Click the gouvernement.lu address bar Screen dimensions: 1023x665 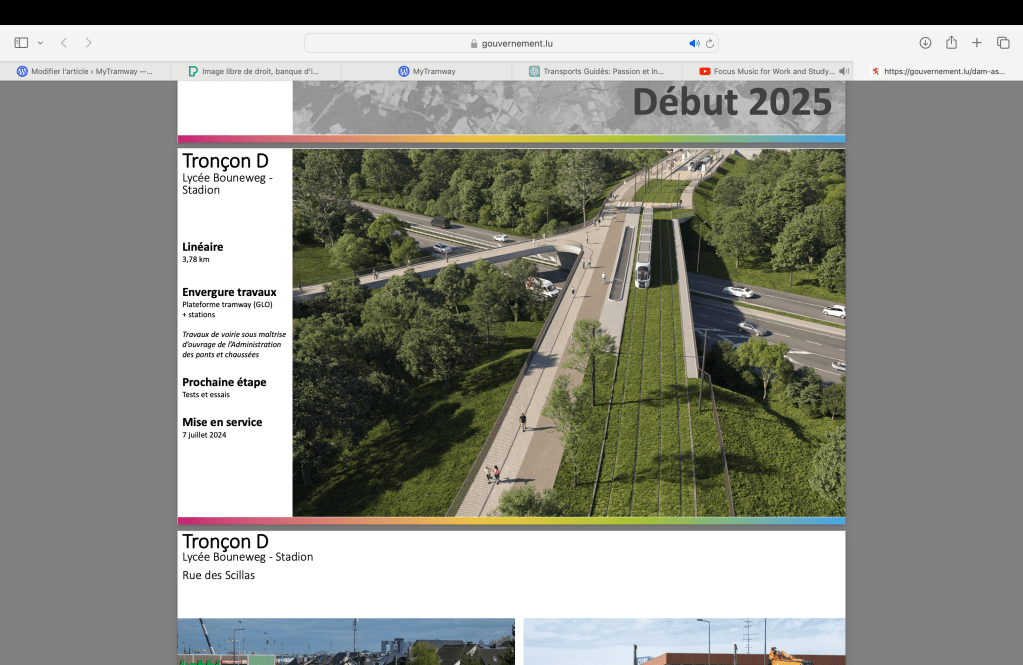coord(512,44)
